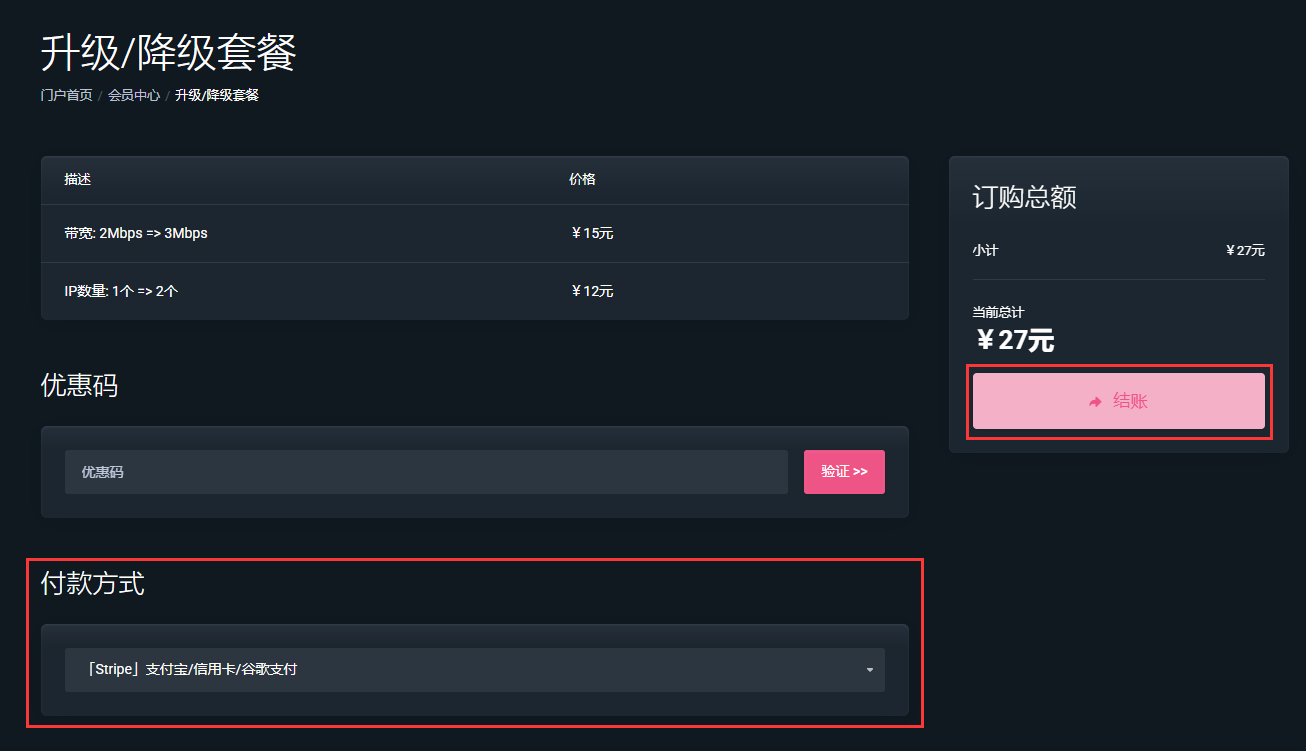Screen dimensions: 1306x751
Task: Click the ¥15元 bandwidth price
Action: pos(591,233)
